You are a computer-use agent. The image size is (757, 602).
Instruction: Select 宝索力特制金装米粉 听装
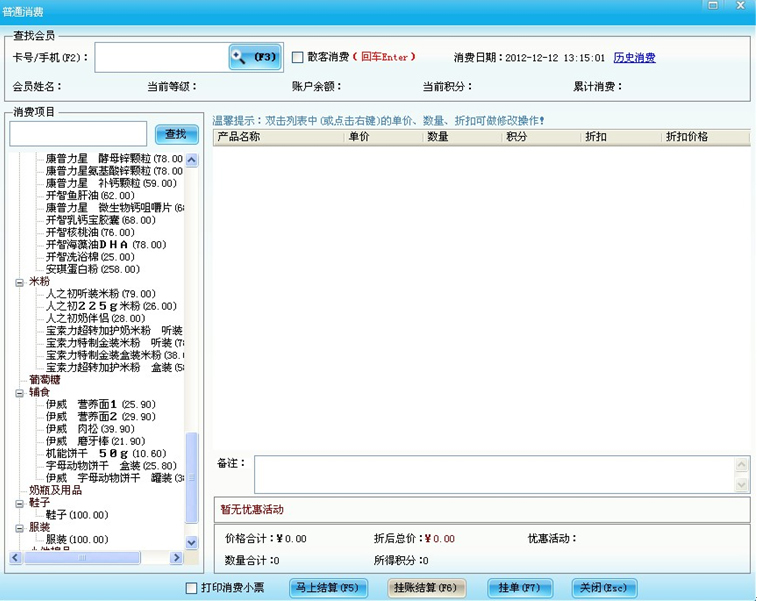114,343
